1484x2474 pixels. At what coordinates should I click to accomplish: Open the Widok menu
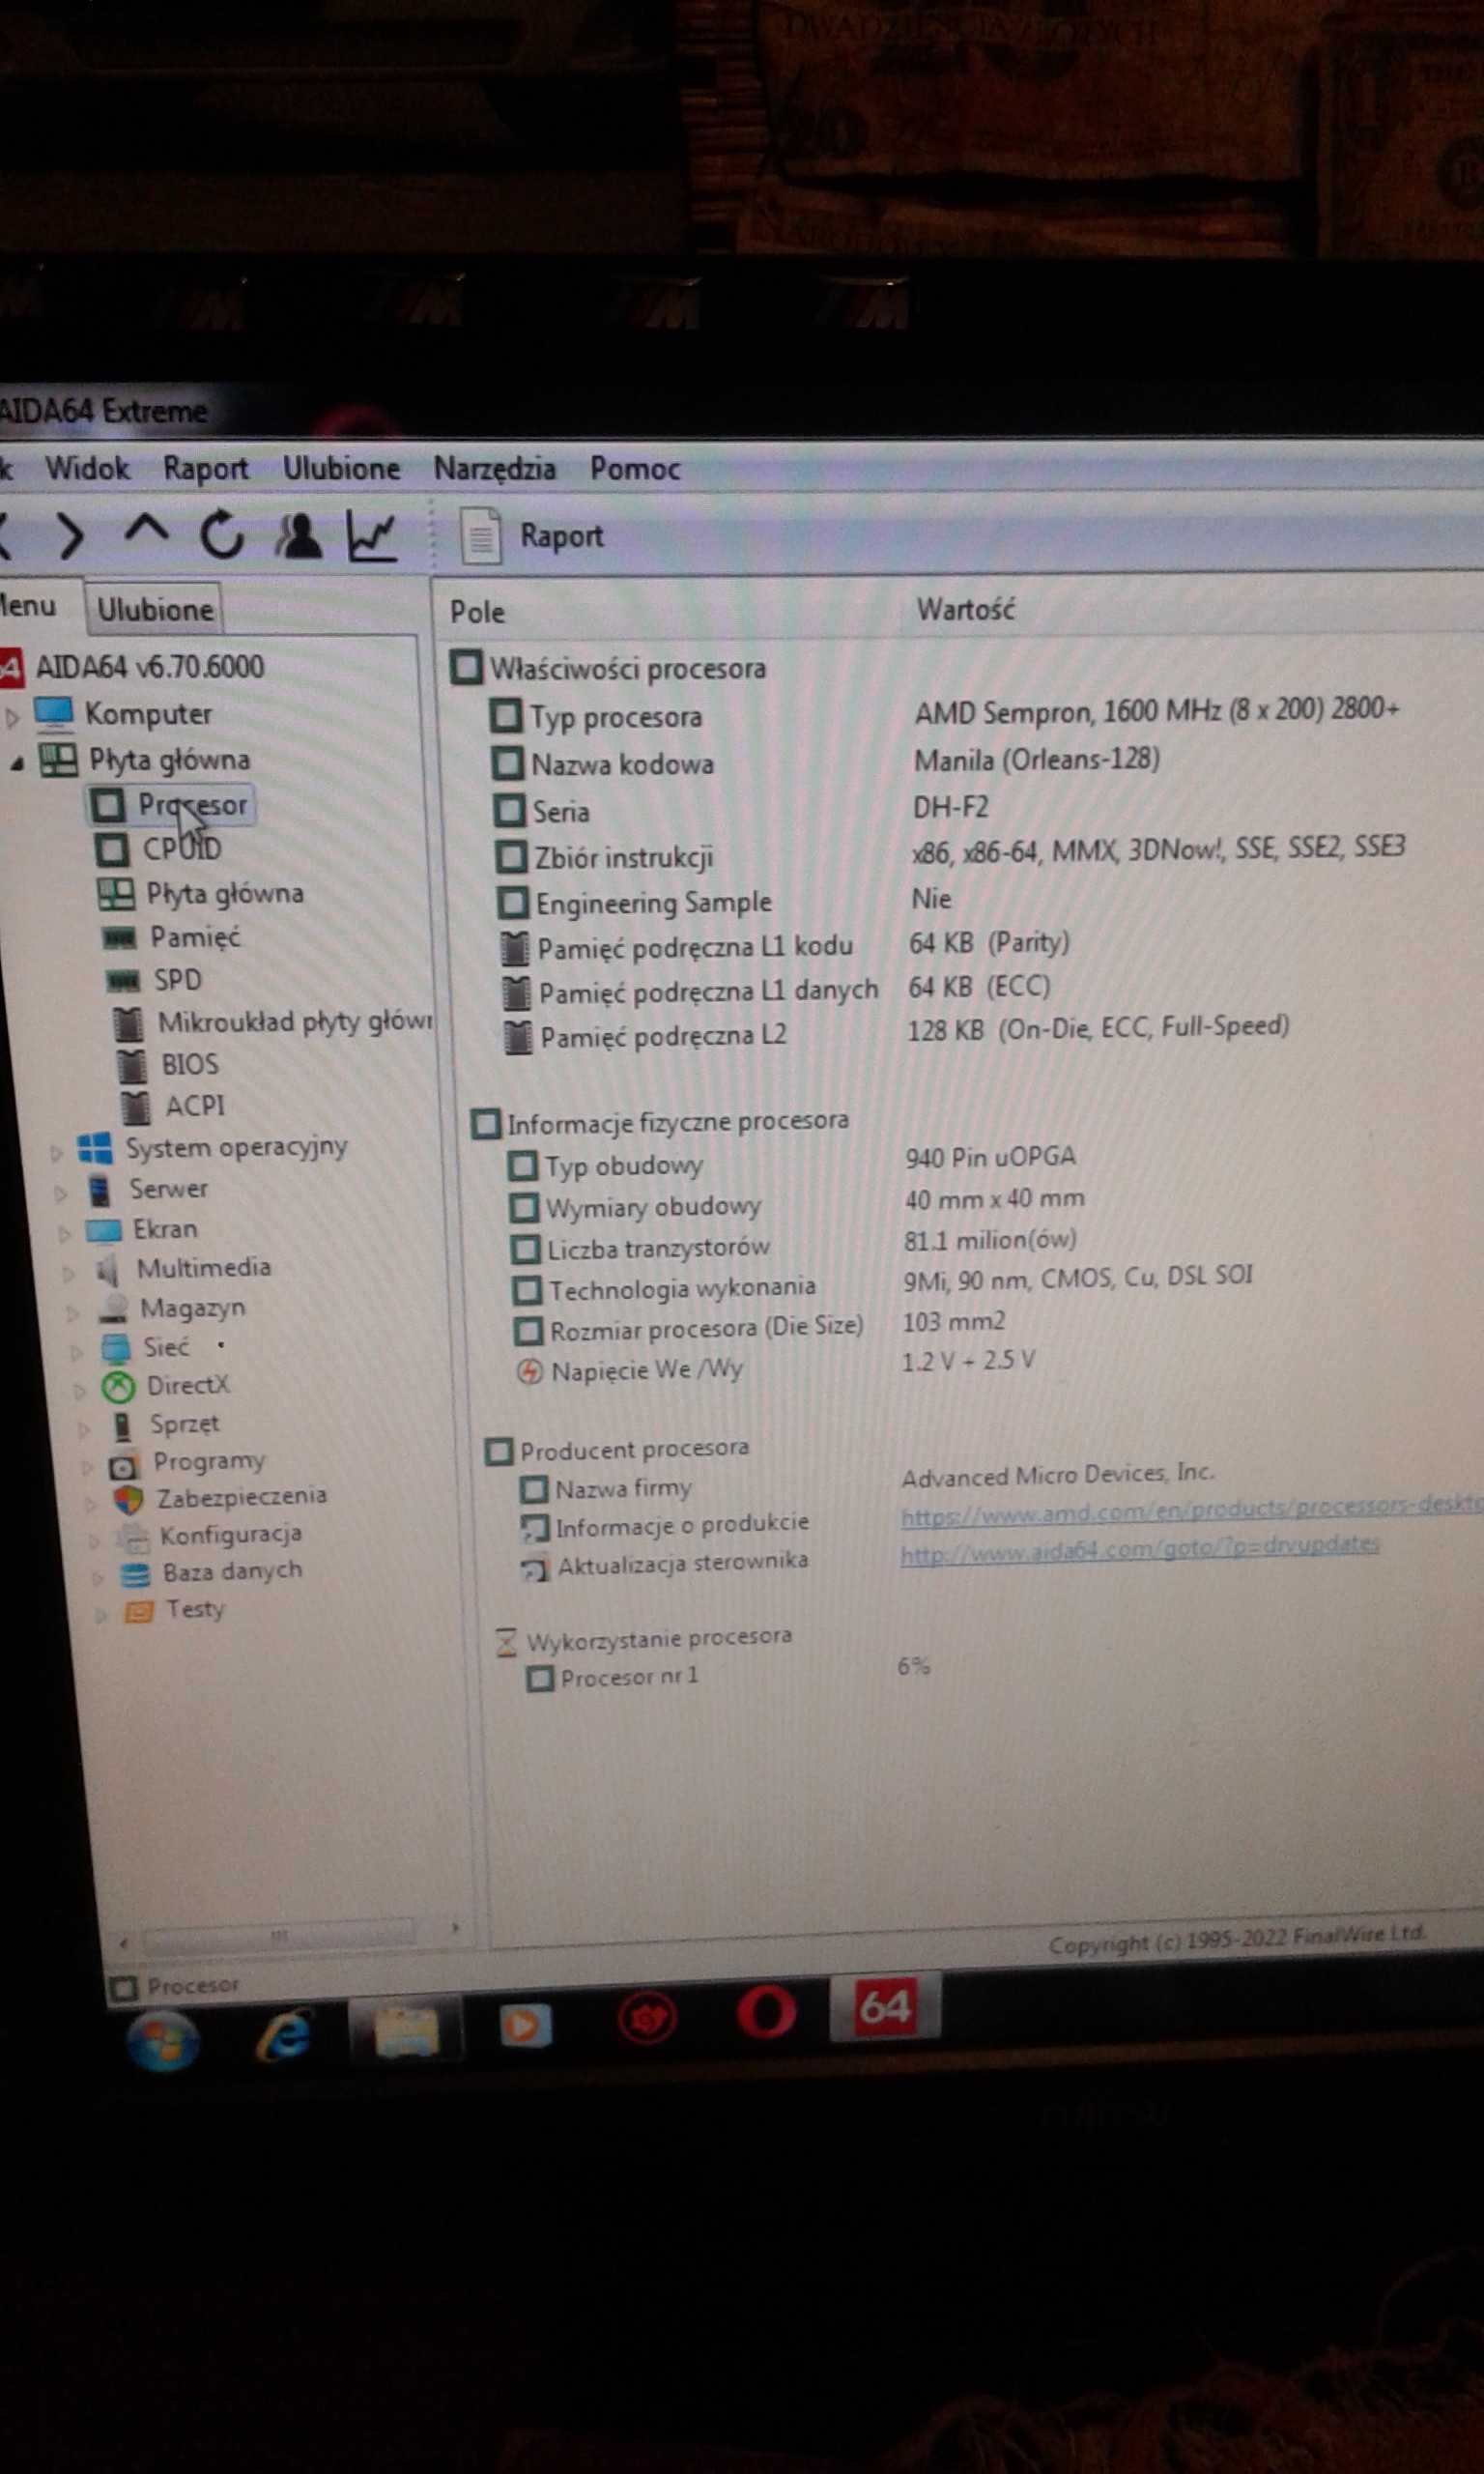pos(87,468)
